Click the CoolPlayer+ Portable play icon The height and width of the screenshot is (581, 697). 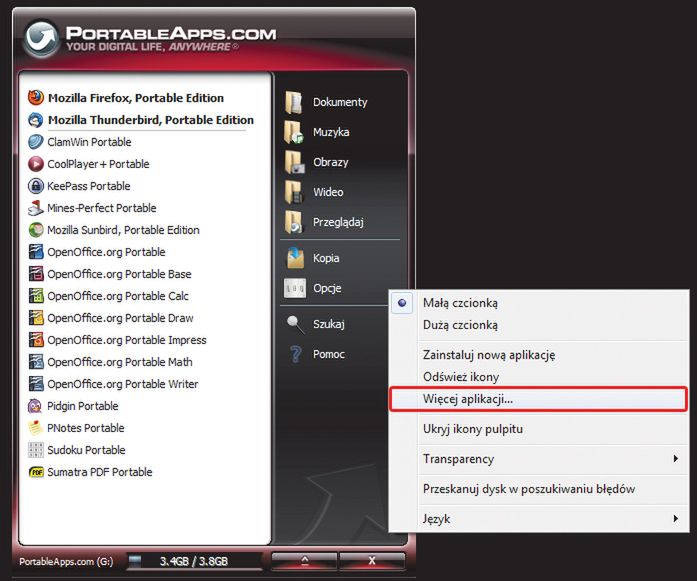[36, 164]
